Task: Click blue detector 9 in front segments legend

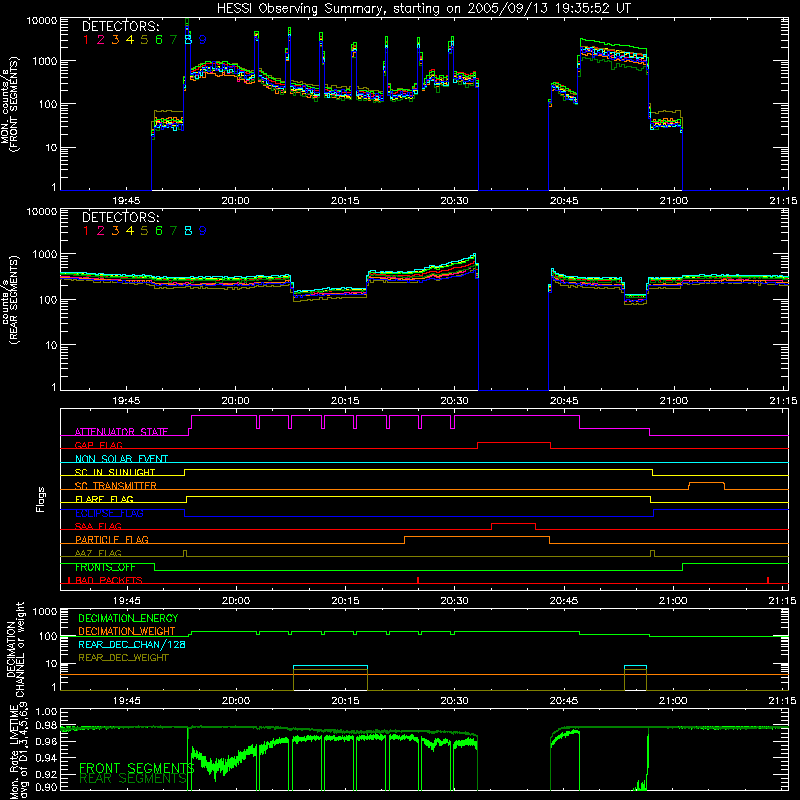Action: (x=203, y=40)
